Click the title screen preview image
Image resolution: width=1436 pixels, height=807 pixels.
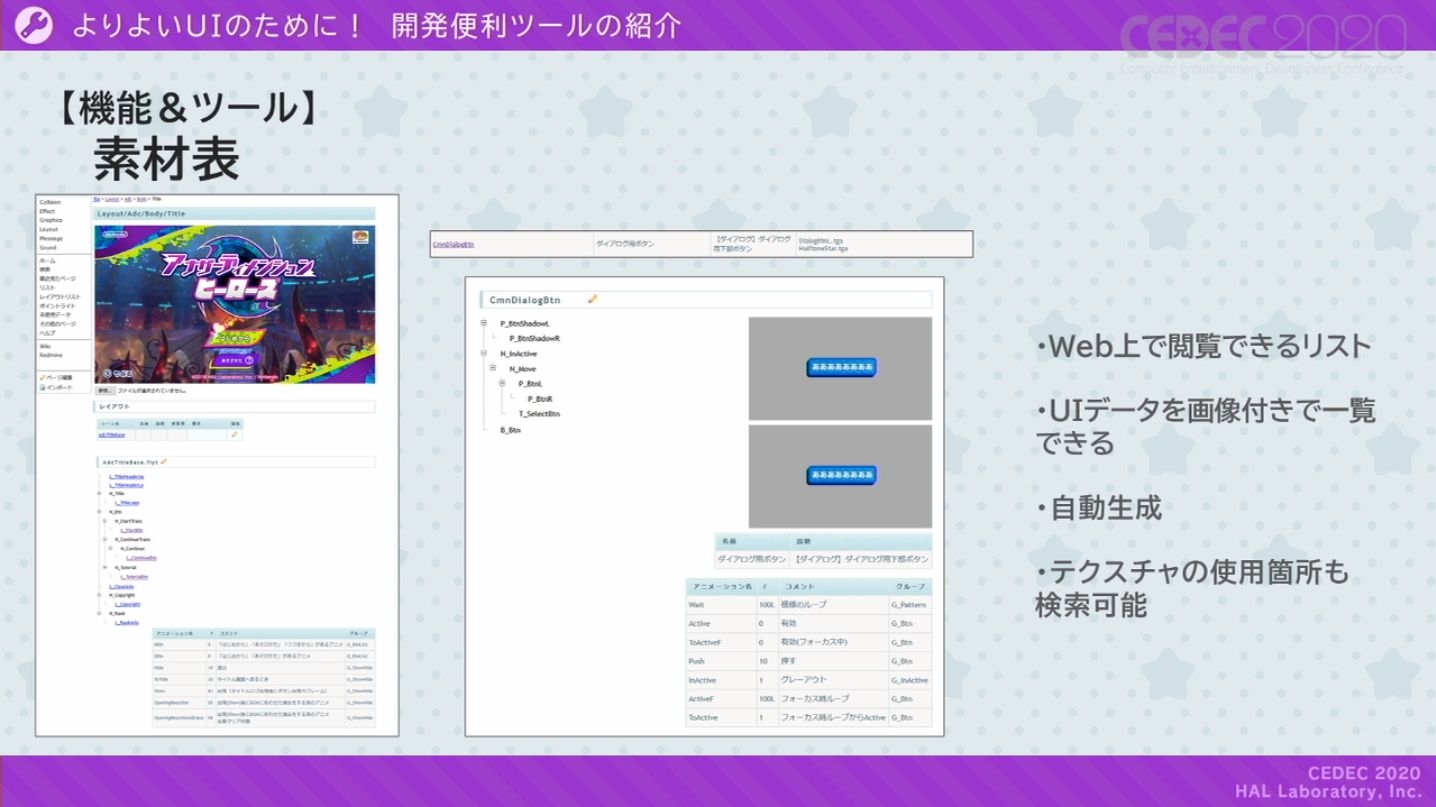click(x=235, y=304)
